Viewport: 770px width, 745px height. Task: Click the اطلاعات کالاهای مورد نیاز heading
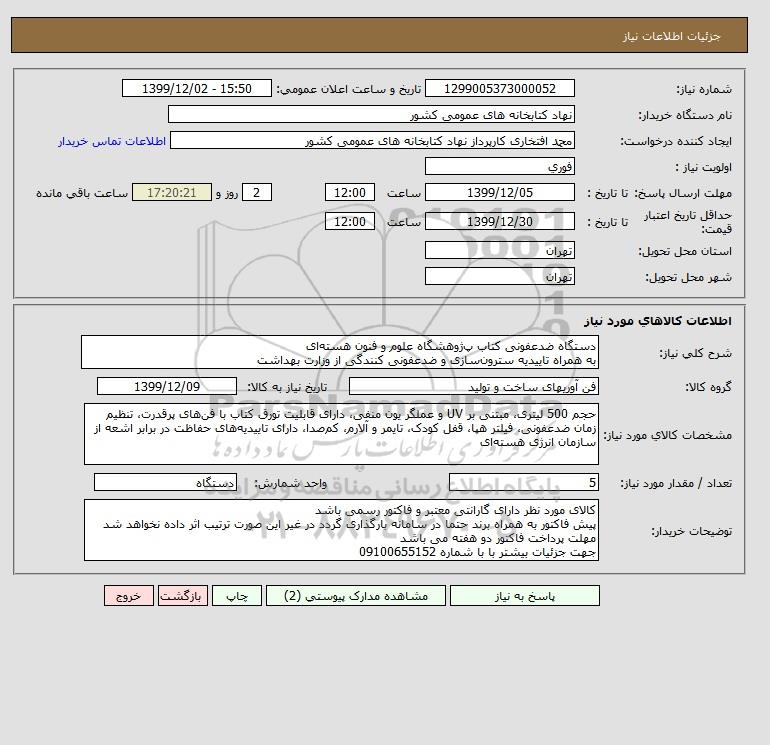point(658,321)
